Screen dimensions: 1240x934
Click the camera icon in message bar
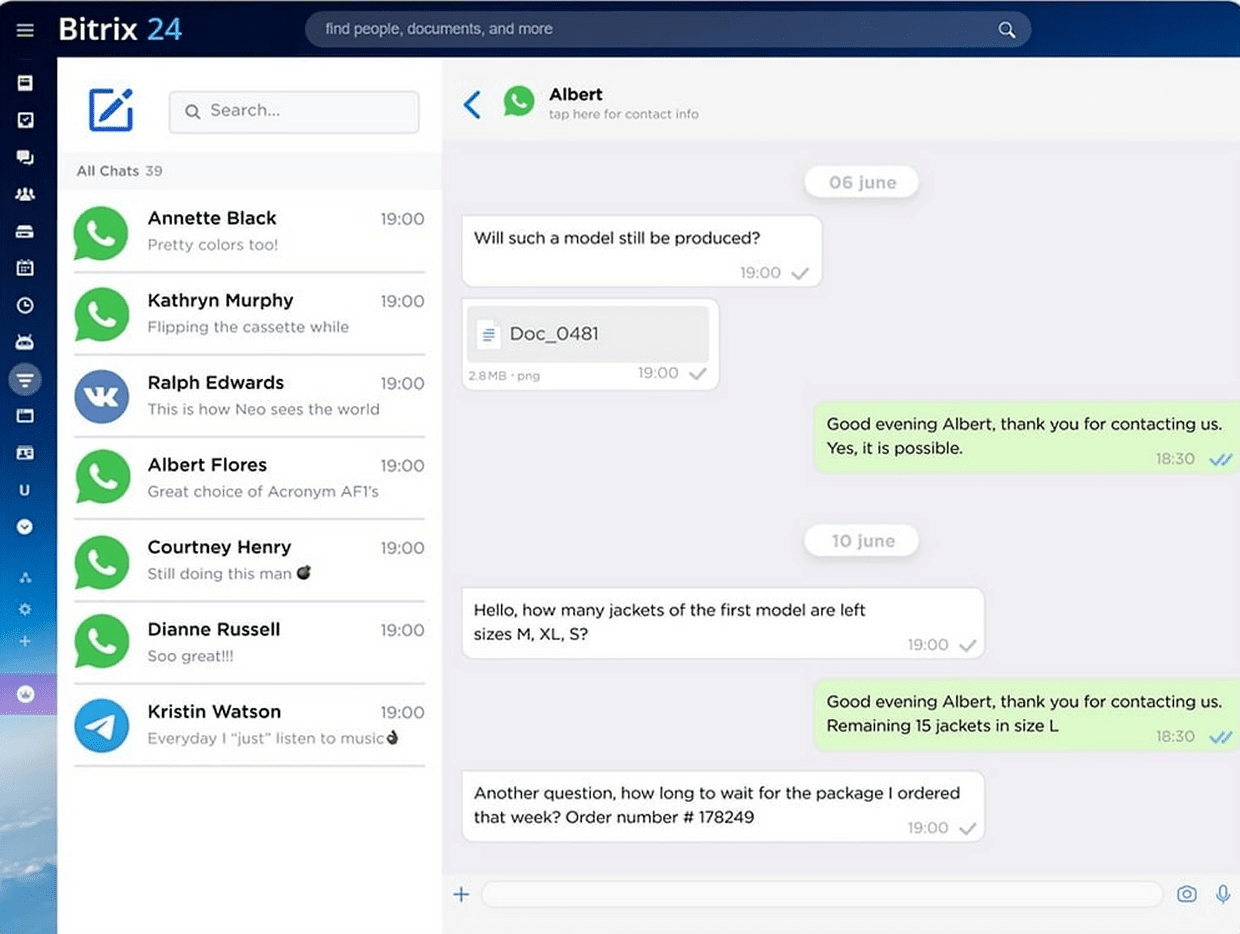[1186, 894]
